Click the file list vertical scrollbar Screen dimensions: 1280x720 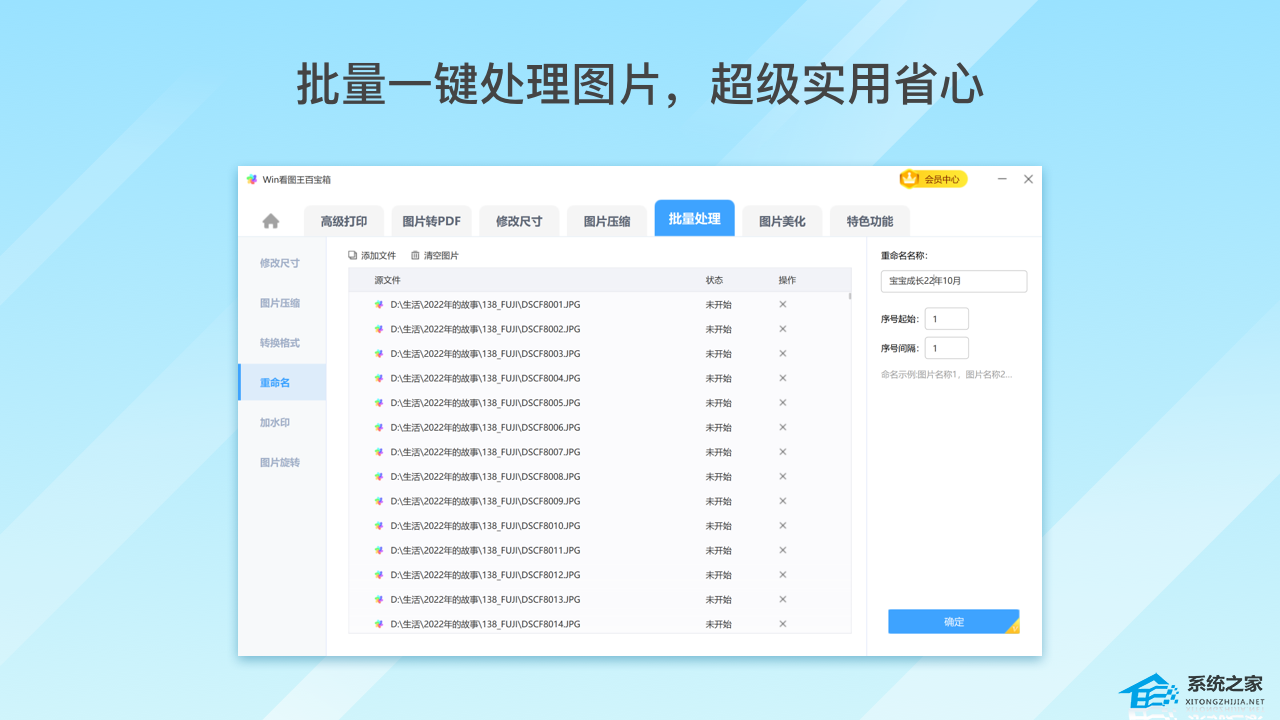(x=850, y=296)
